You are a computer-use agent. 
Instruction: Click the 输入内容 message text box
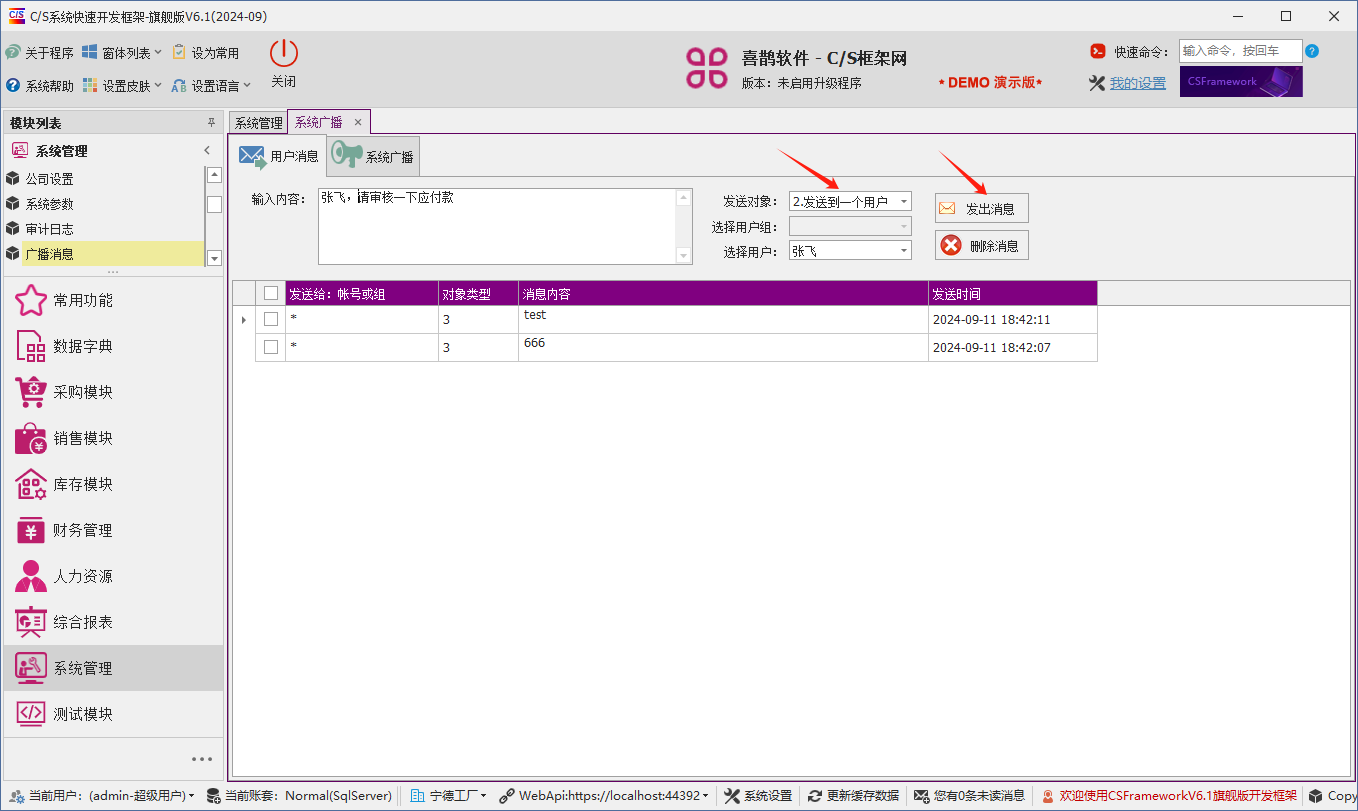[505, 226]
